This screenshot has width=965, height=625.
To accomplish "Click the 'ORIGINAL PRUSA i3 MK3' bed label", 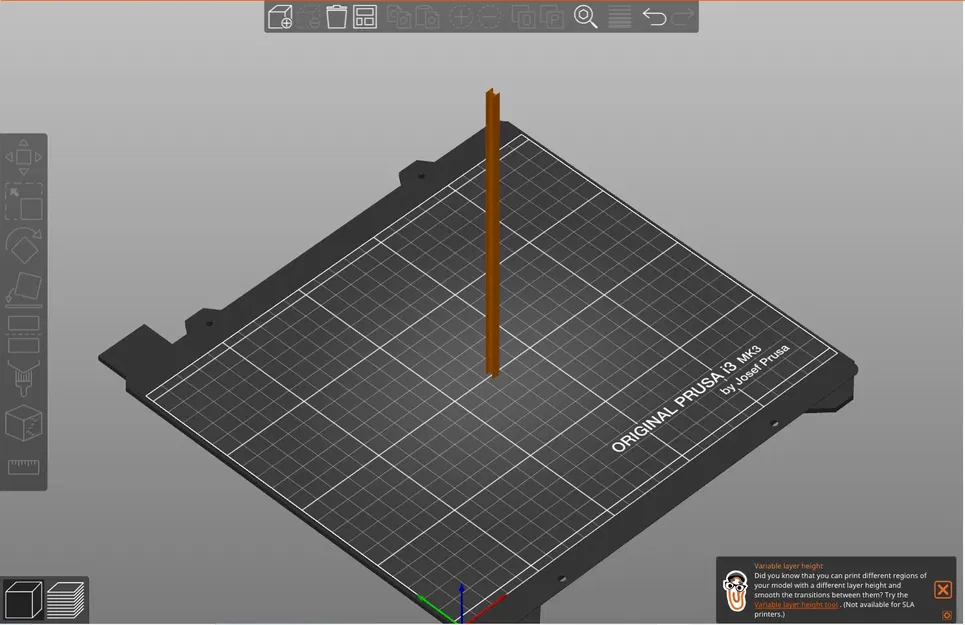I will click(686, 399).
